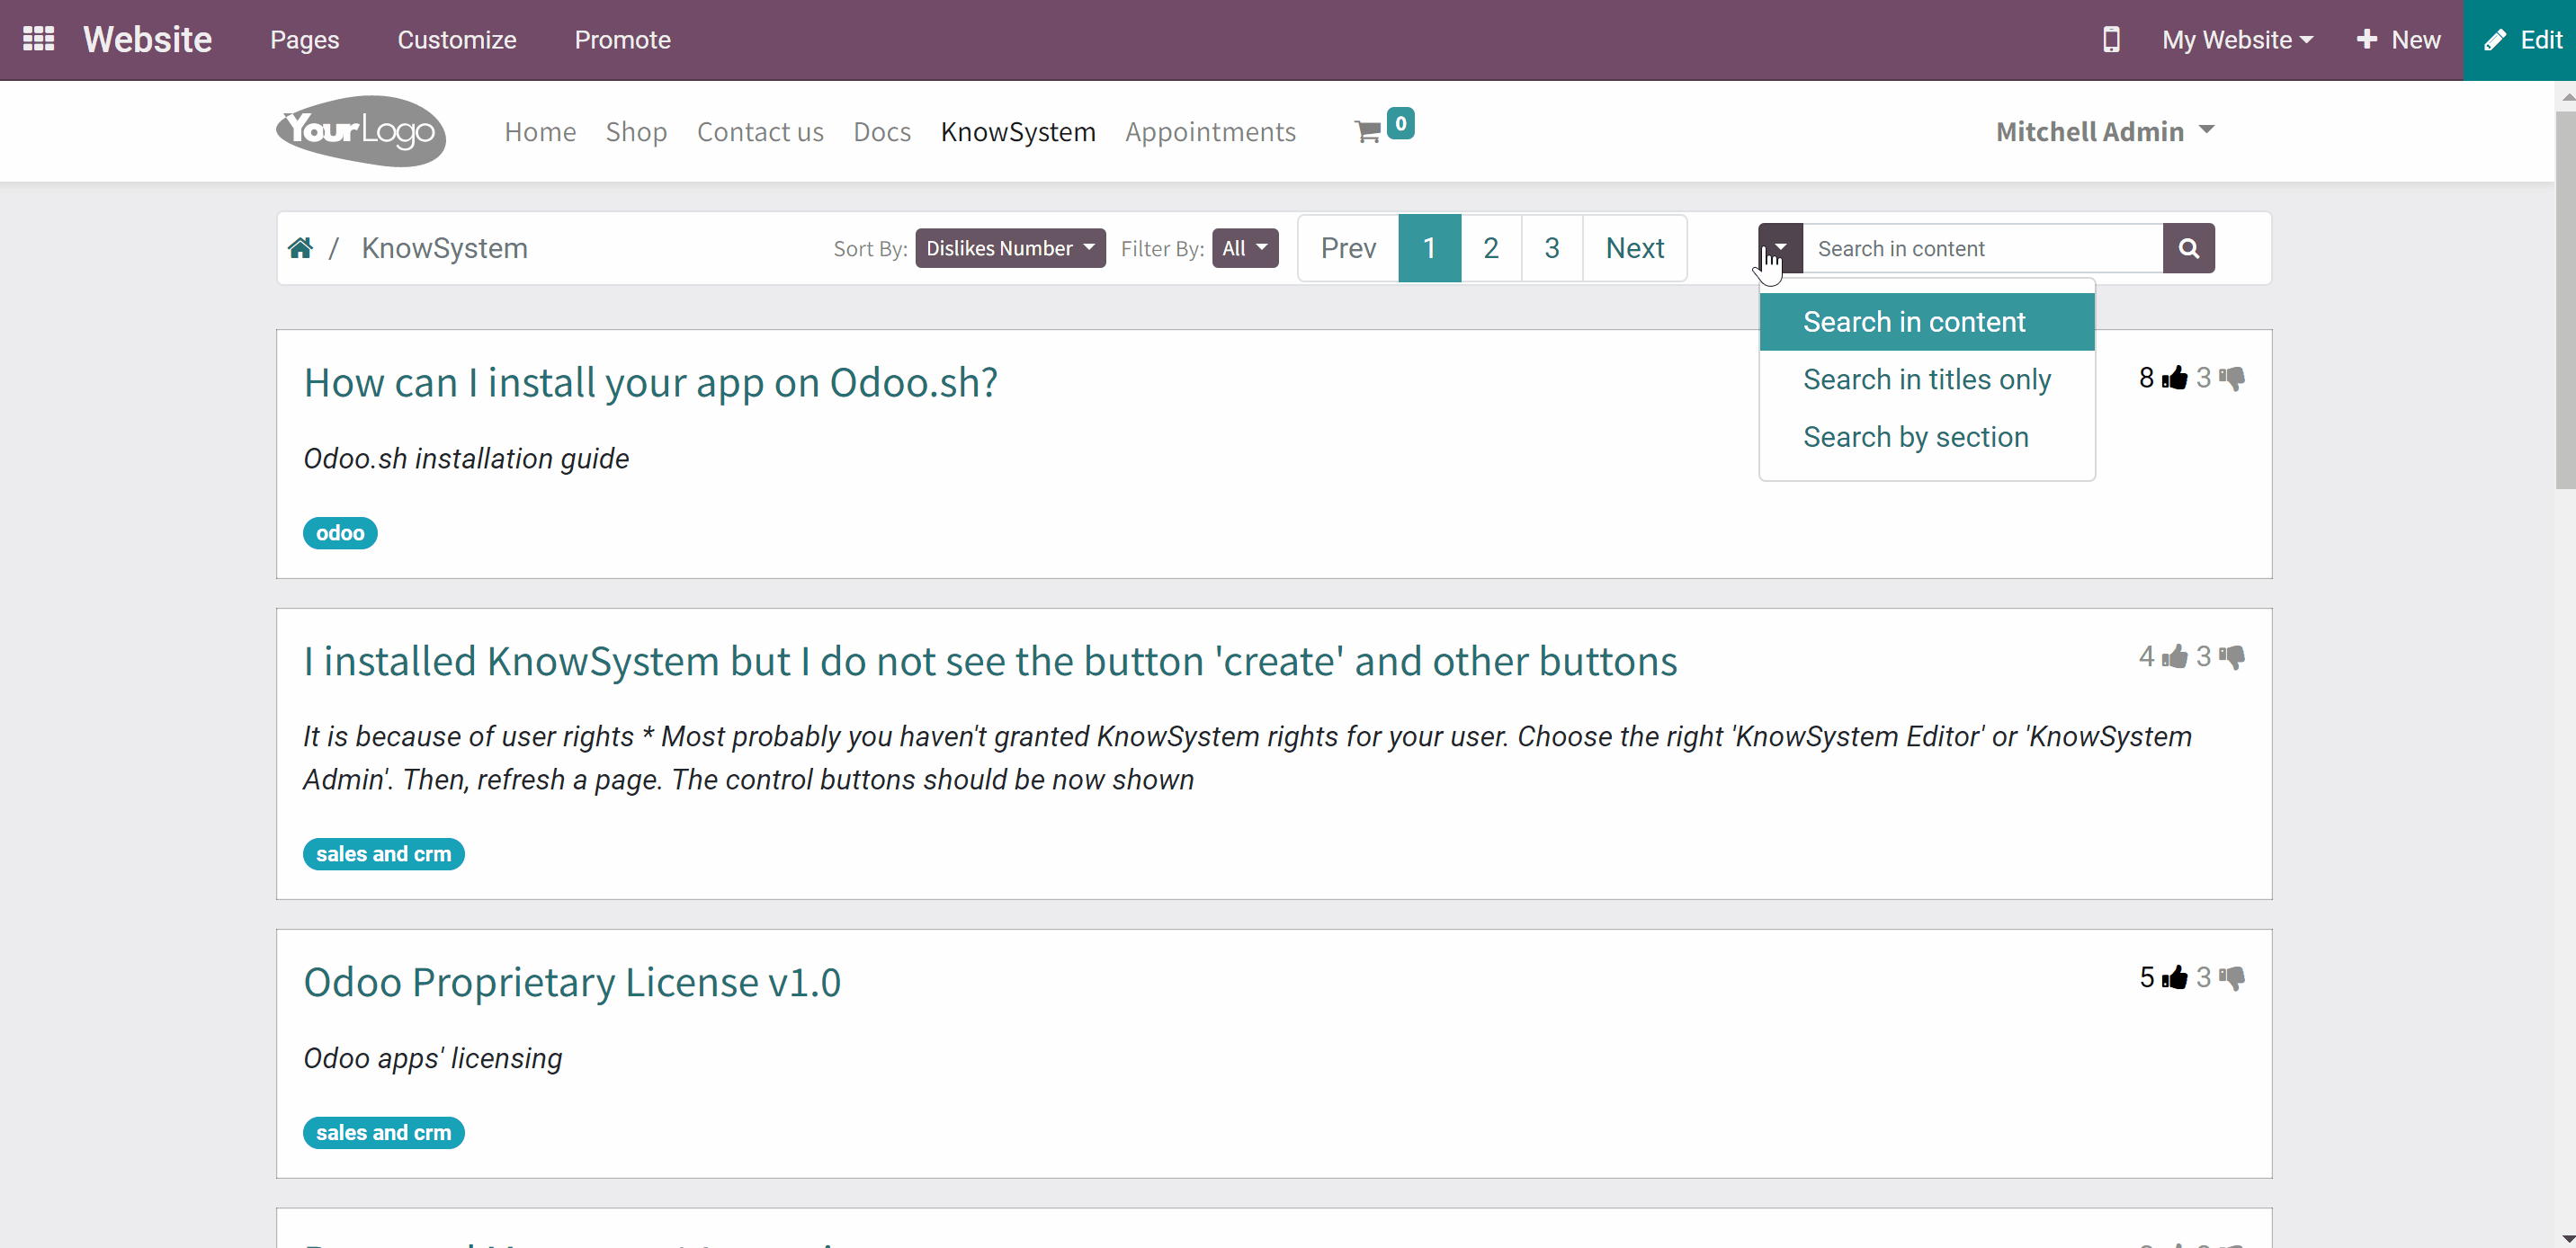Open the Pages menu
2576x1248 pixels.
click(x=304, y=40)
